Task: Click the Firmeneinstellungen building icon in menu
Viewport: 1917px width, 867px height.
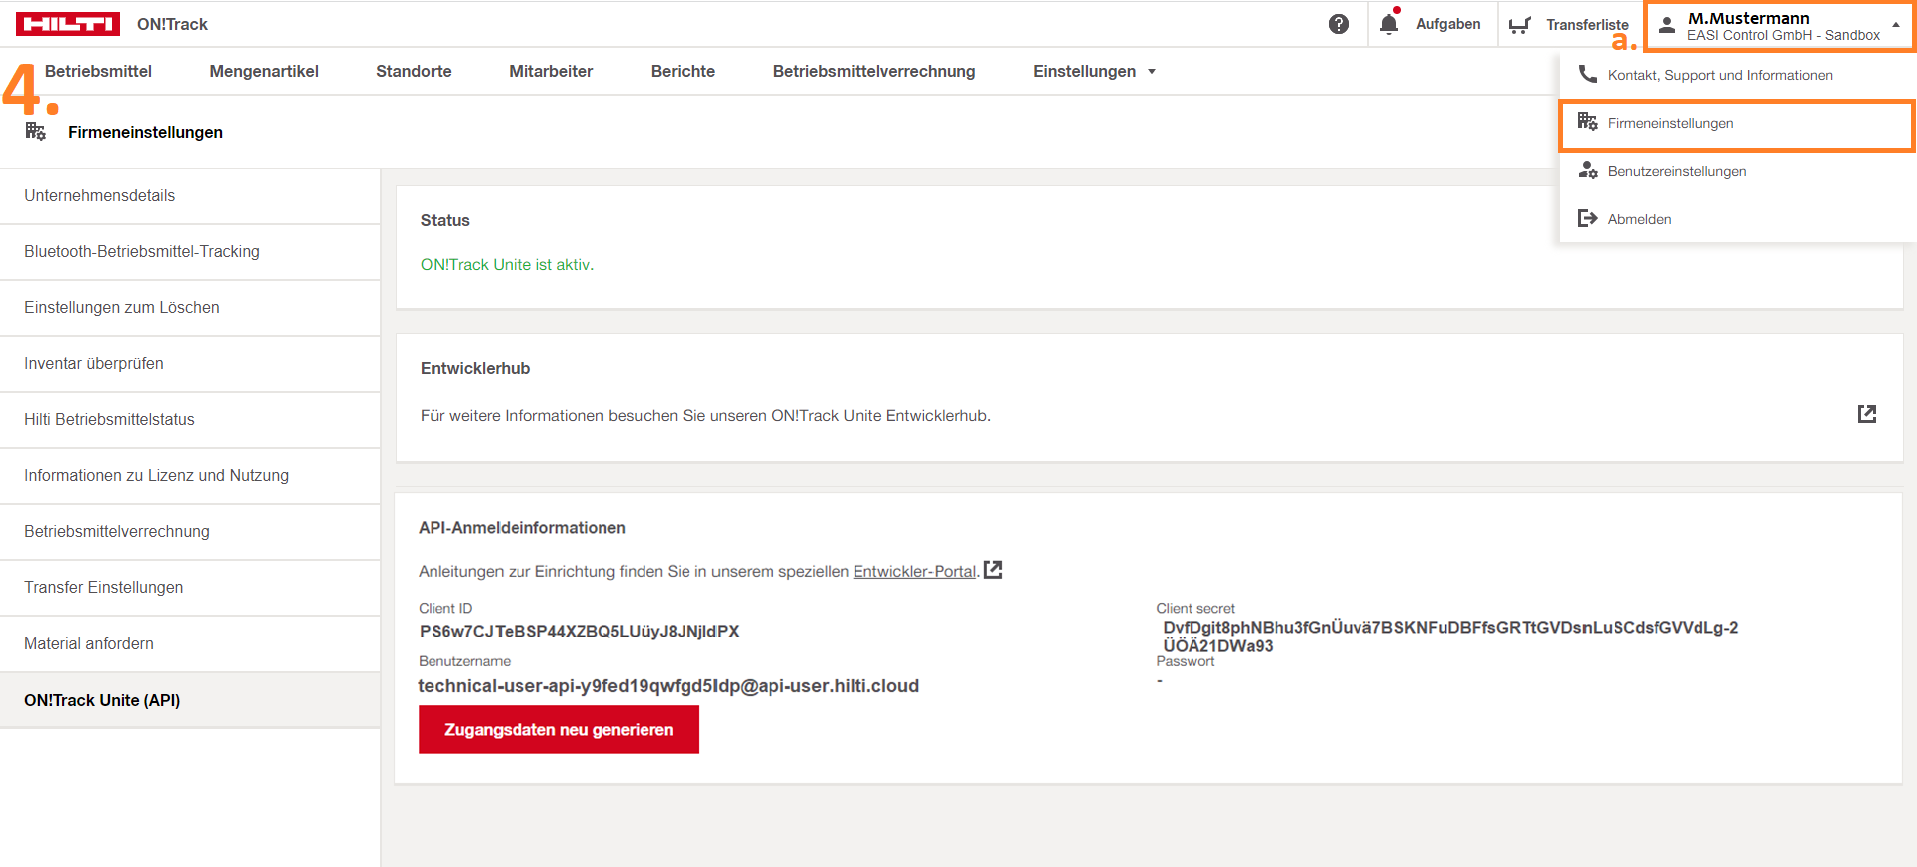Action: click(x=1587, y=122)
